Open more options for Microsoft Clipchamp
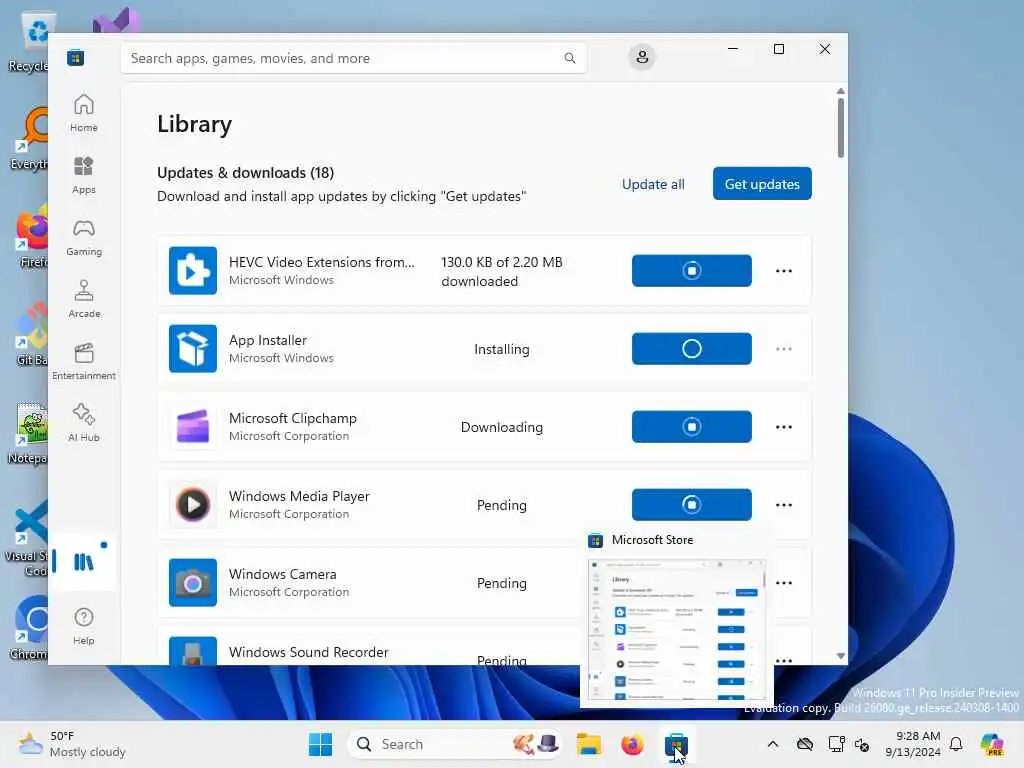1024x768 pixels. tap(784, 427)
